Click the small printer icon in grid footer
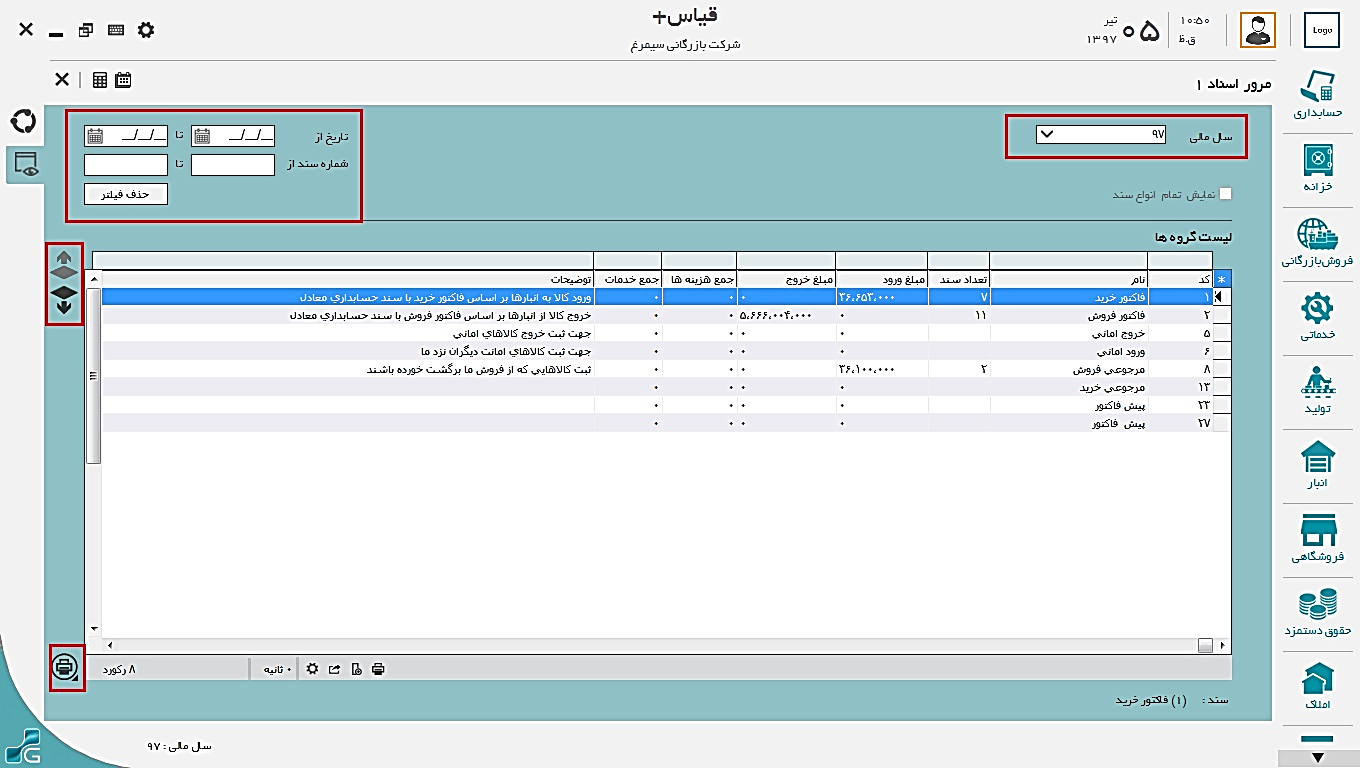1360x768 pixels. tap(378, 669)
